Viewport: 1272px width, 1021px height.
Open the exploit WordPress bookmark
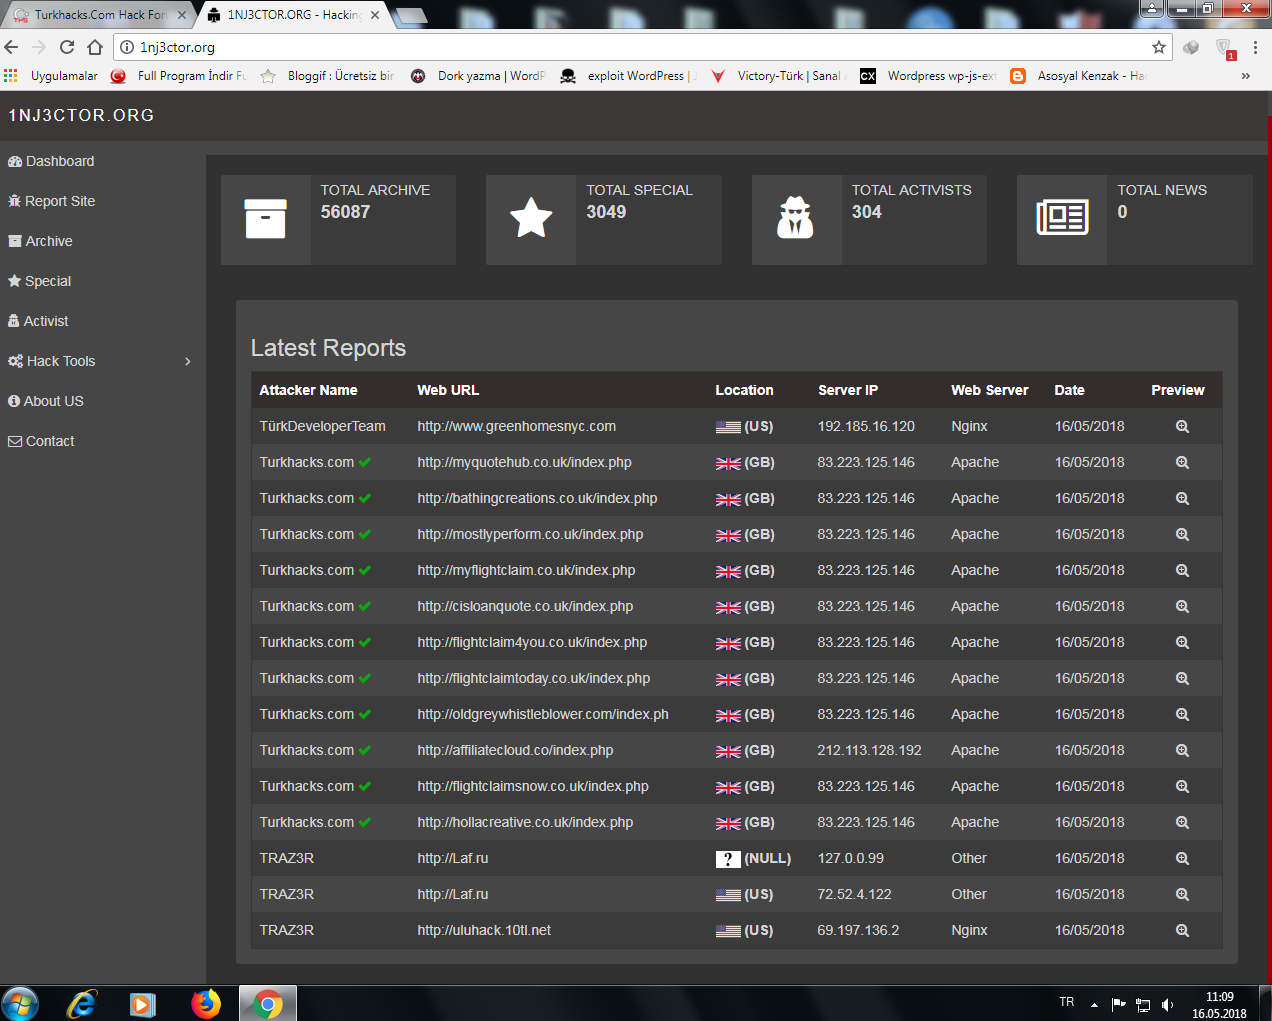click(x=628, y=76)
